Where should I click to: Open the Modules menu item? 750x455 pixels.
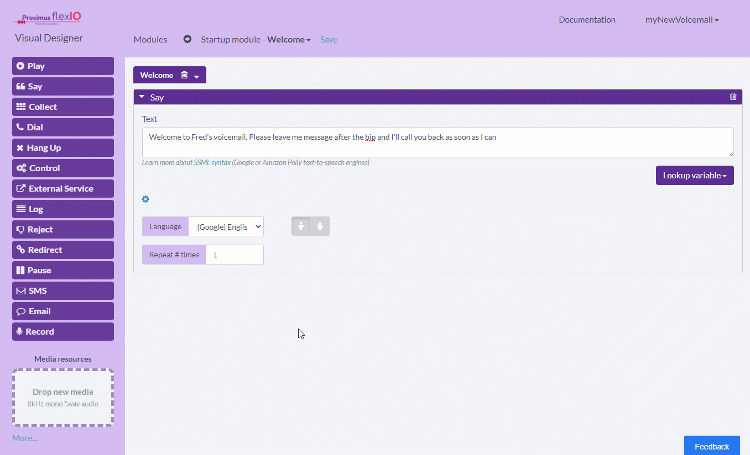tap(150, 40)
